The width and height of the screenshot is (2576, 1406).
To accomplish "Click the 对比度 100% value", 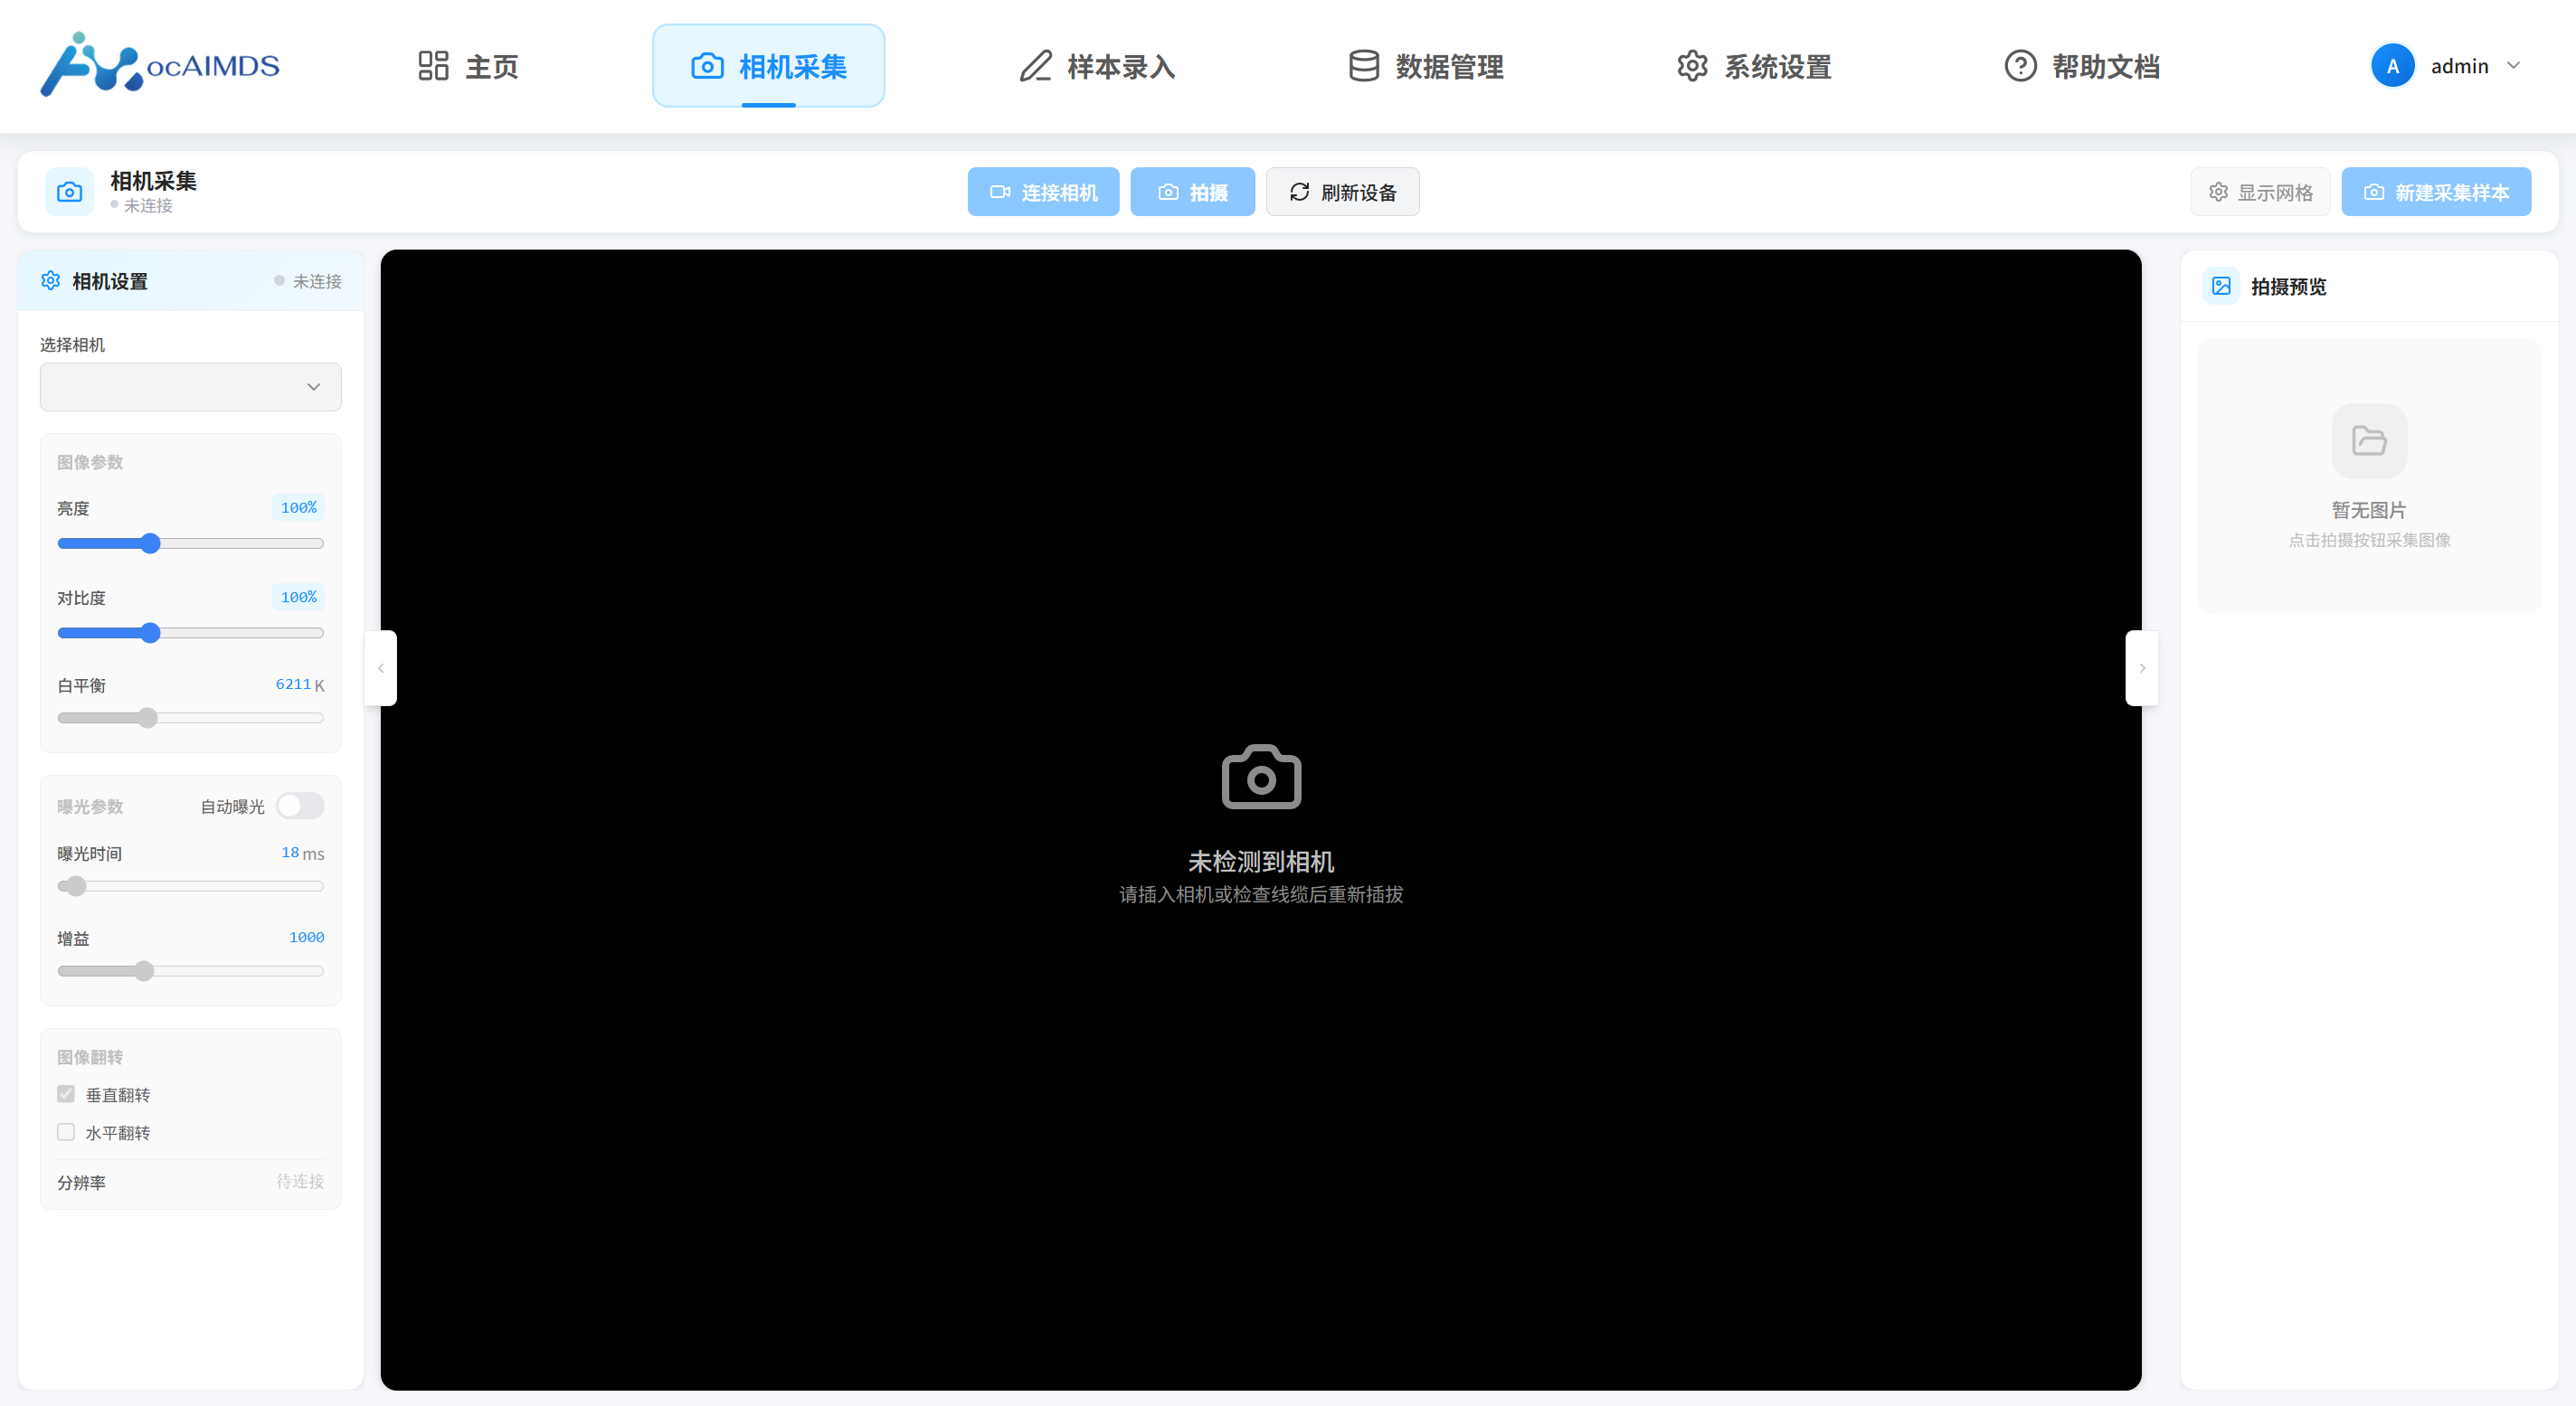I will tap(298, 597).
